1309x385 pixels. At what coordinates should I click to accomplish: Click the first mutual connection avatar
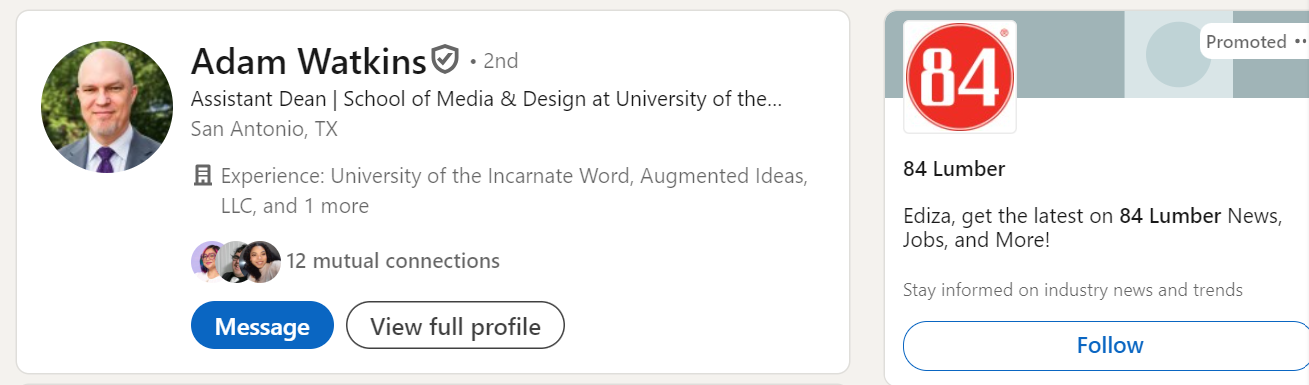[207, 262]
